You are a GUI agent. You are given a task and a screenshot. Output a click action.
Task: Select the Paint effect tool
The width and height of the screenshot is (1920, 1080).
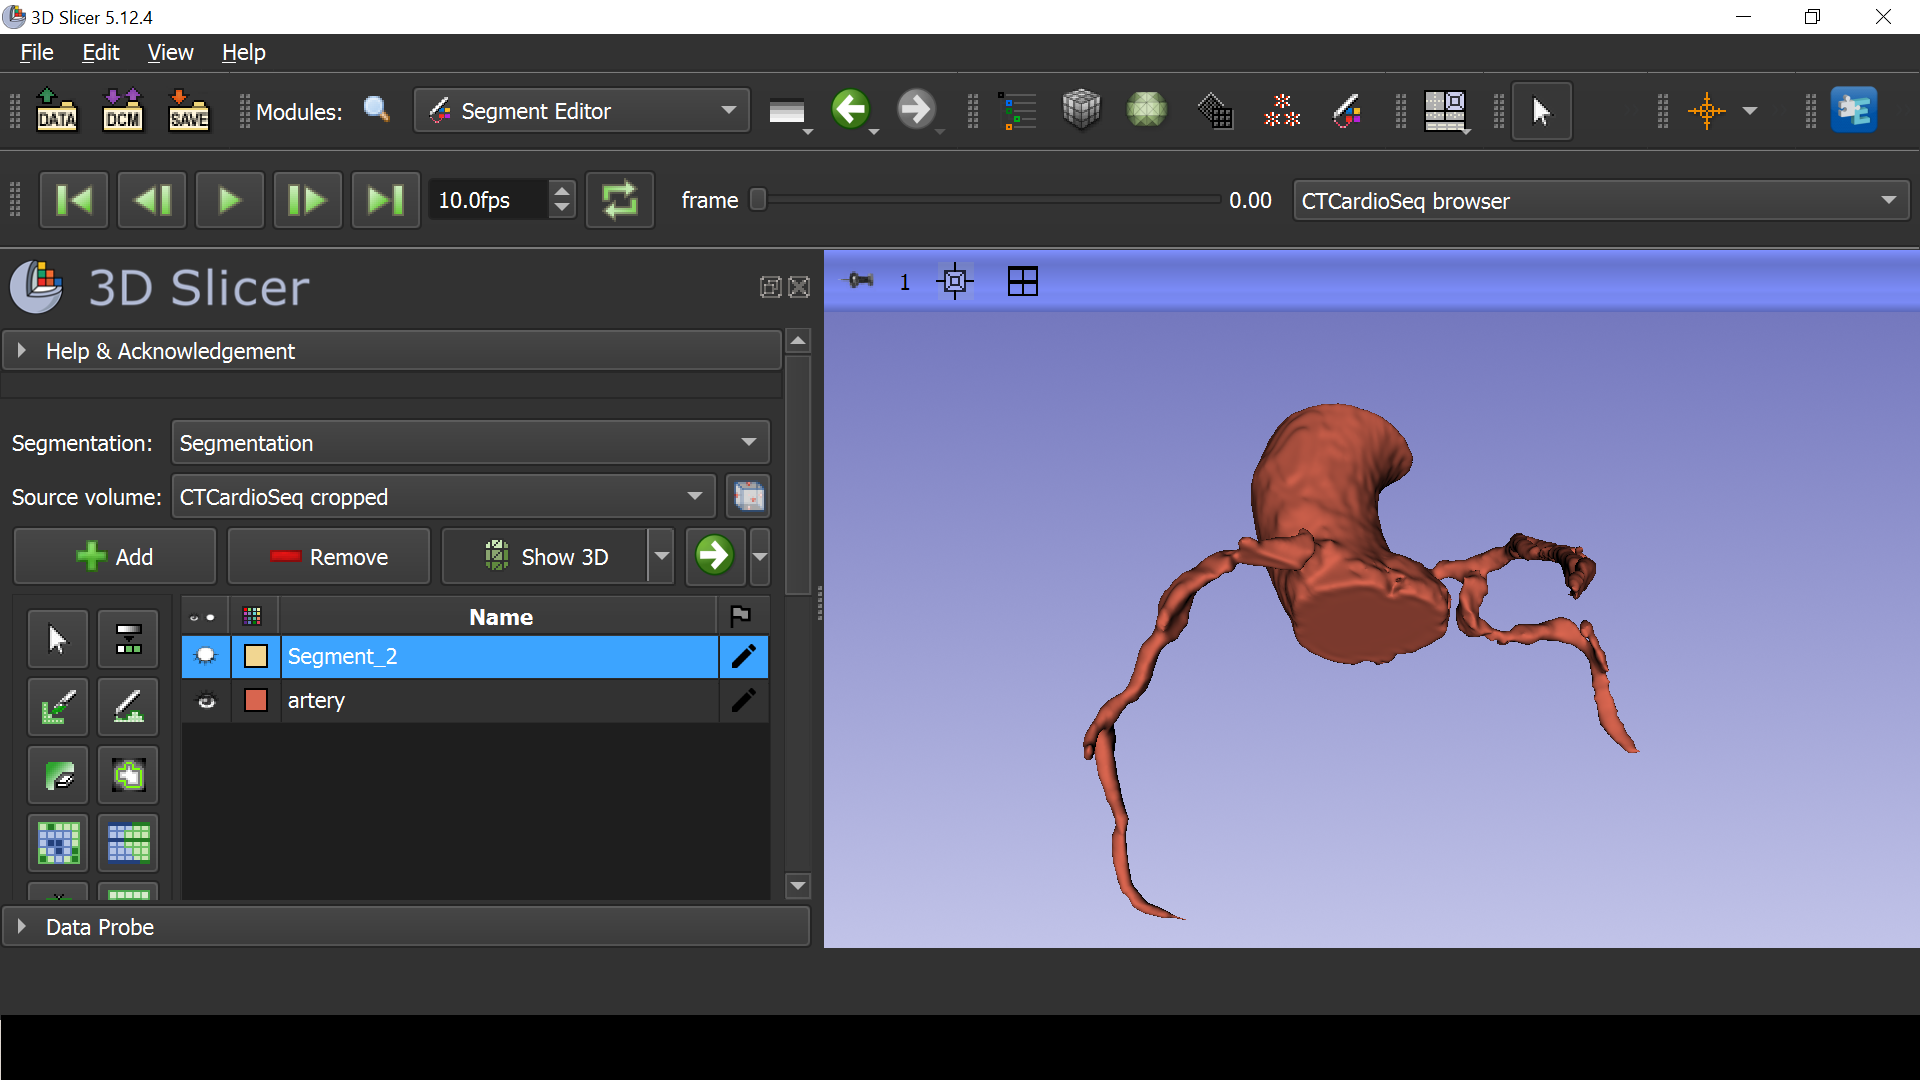(58, 707)
